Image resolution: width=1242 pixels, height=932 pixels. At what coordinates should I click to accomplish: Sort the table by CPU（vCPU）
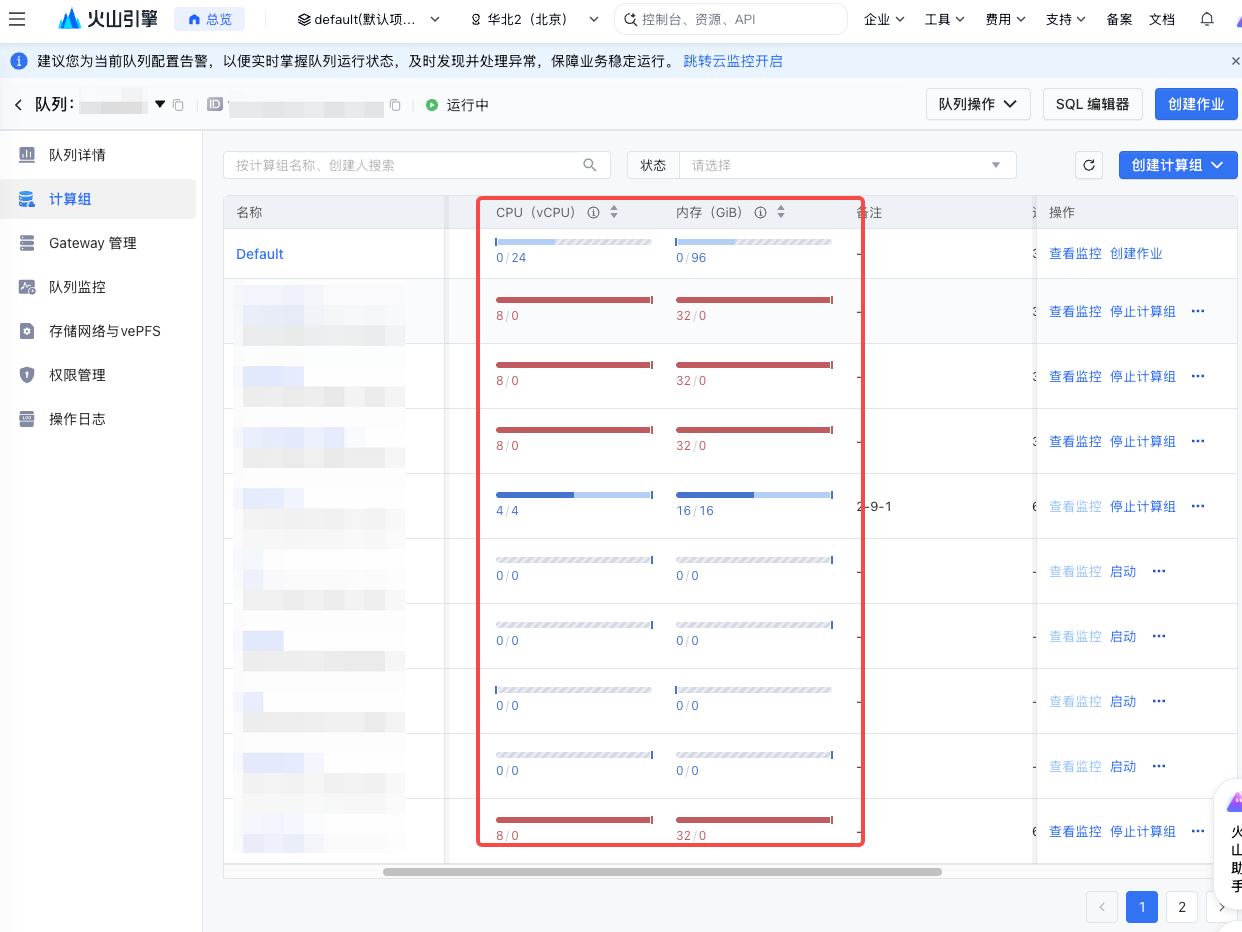(614, 212)
